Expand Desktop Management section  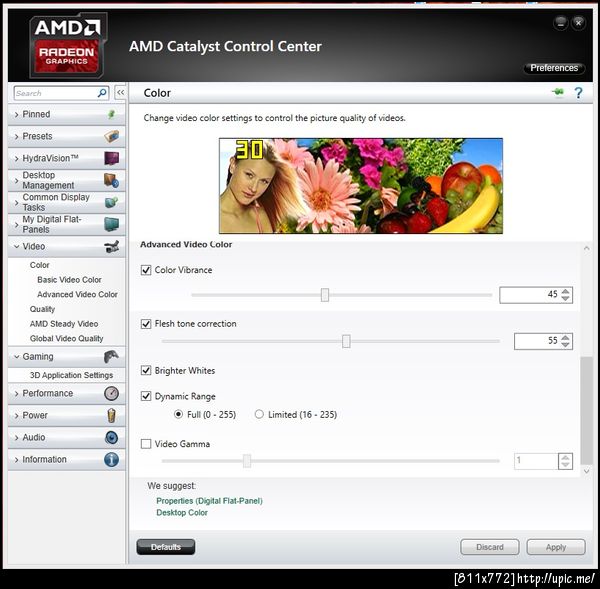(x=16, y=181)
